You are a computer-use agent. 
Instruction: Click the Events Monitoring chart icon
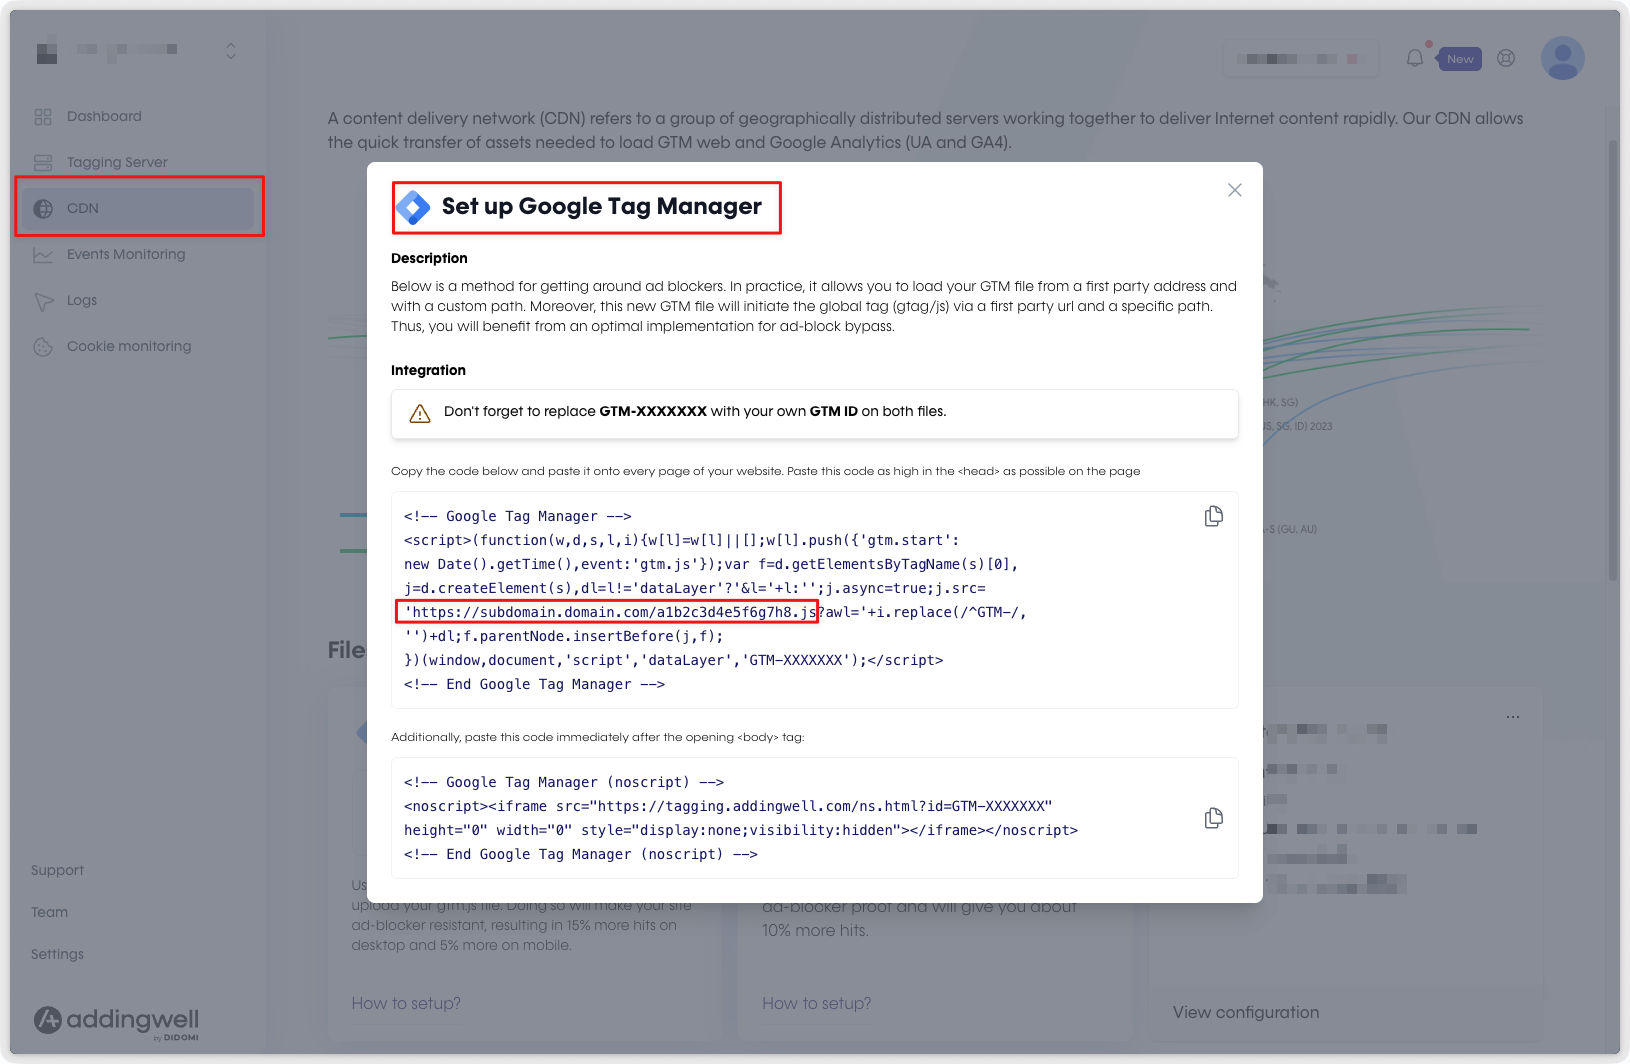(43, 255)
